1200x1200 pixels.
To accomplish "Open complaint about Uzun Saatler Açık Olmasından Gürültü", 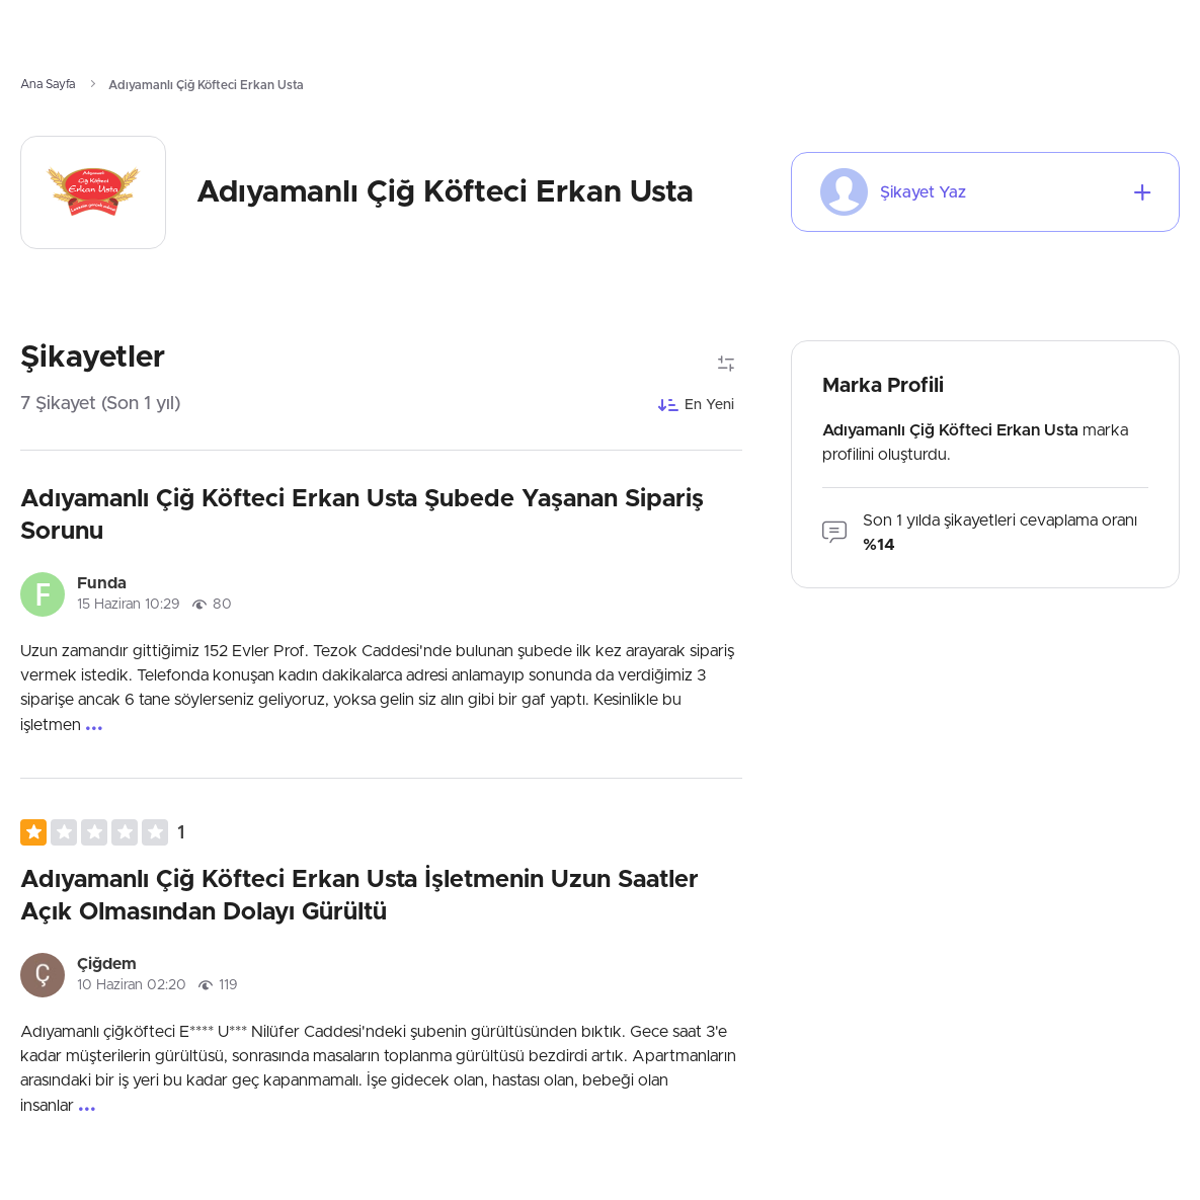I will 359,895.
